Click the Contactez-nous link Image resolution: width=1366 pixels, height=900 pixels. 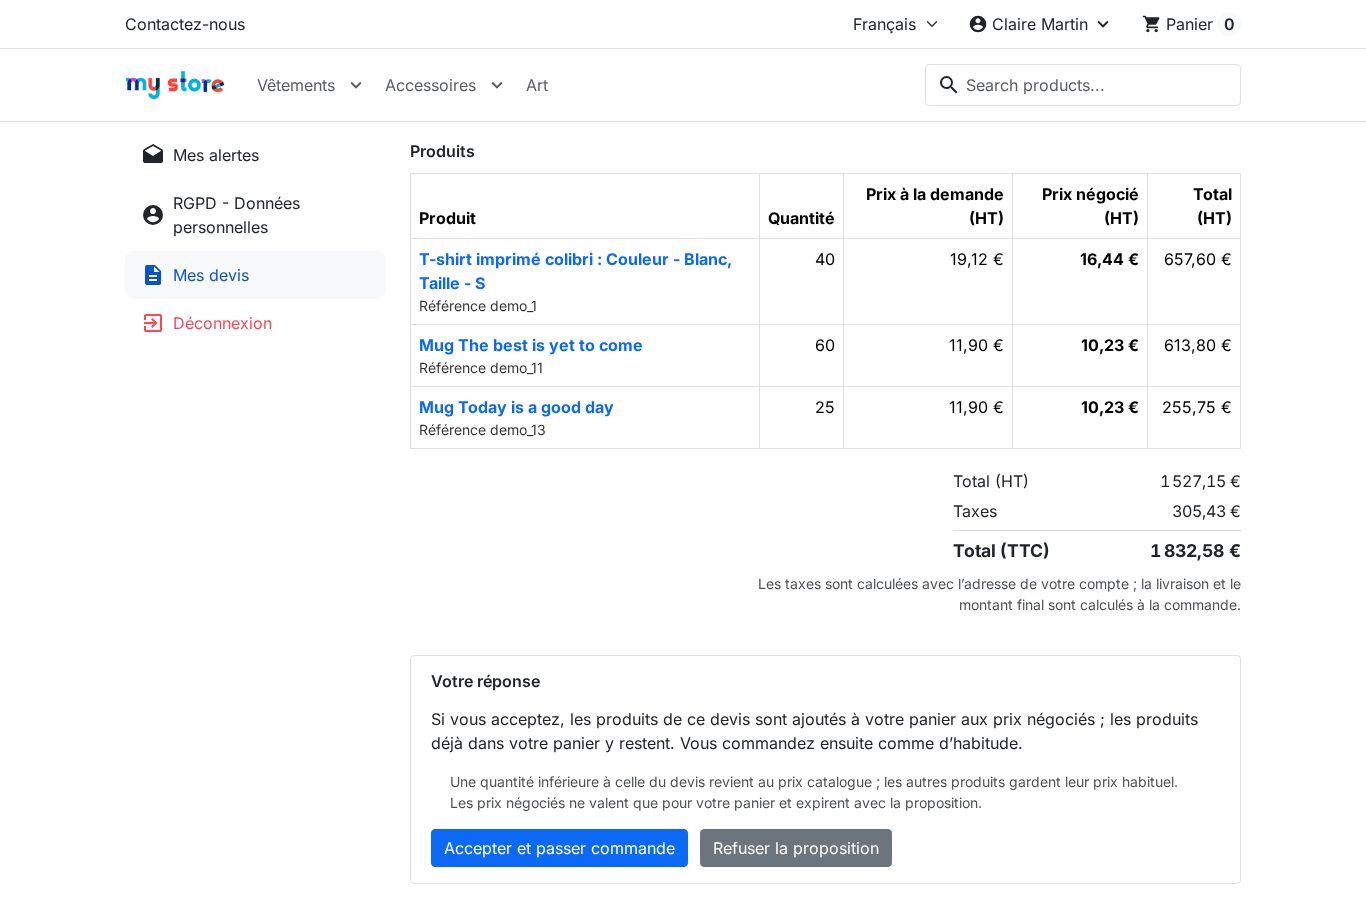pyautogui.click(x=185, y=24)
